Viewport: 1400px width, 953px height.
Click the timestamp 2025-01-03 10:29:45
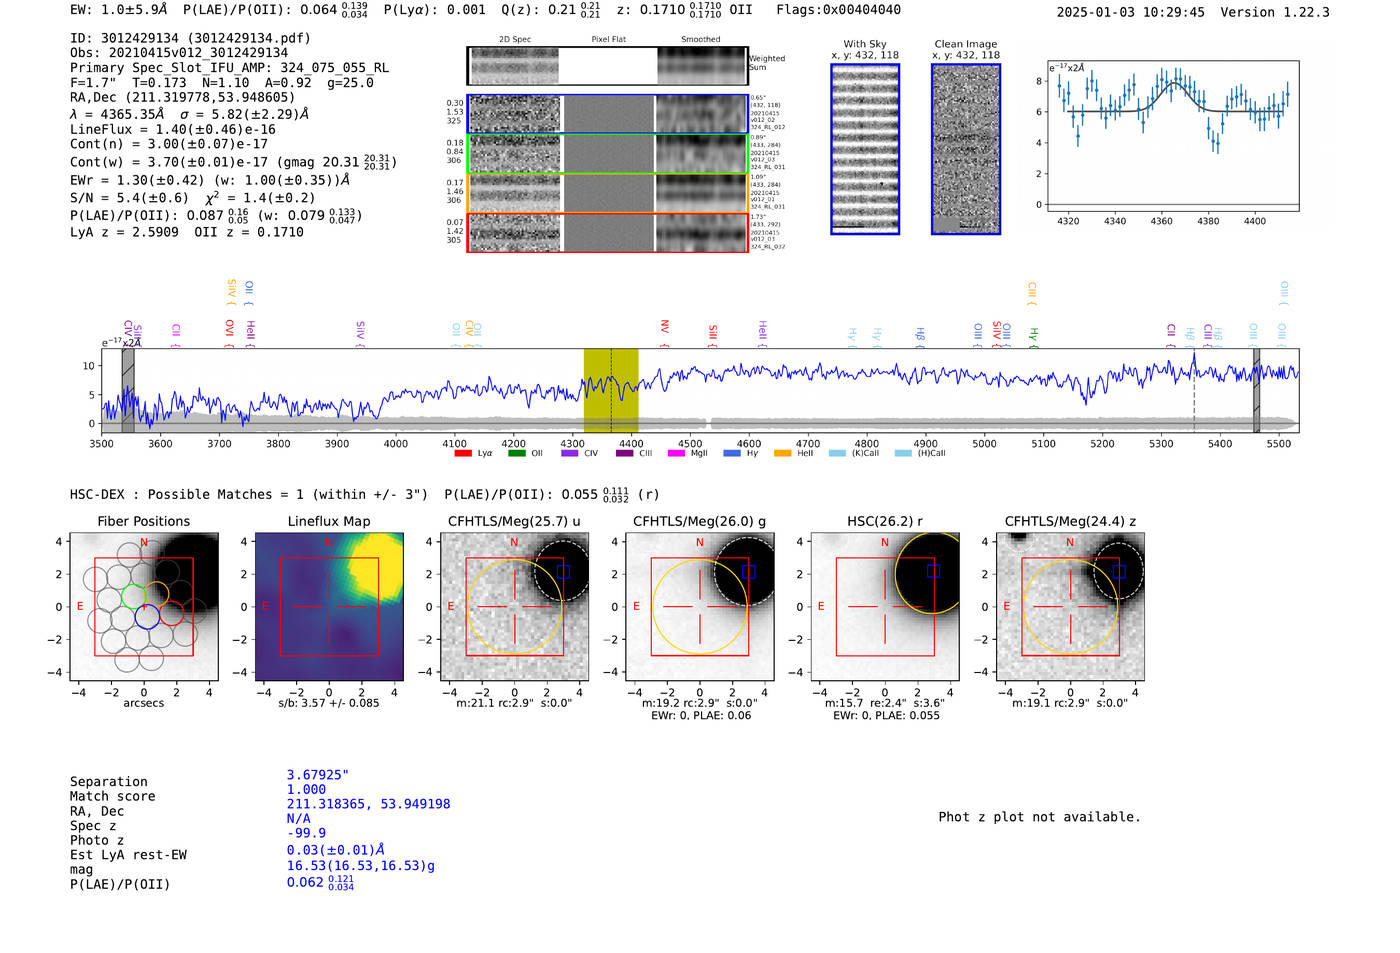[1130, 12]
